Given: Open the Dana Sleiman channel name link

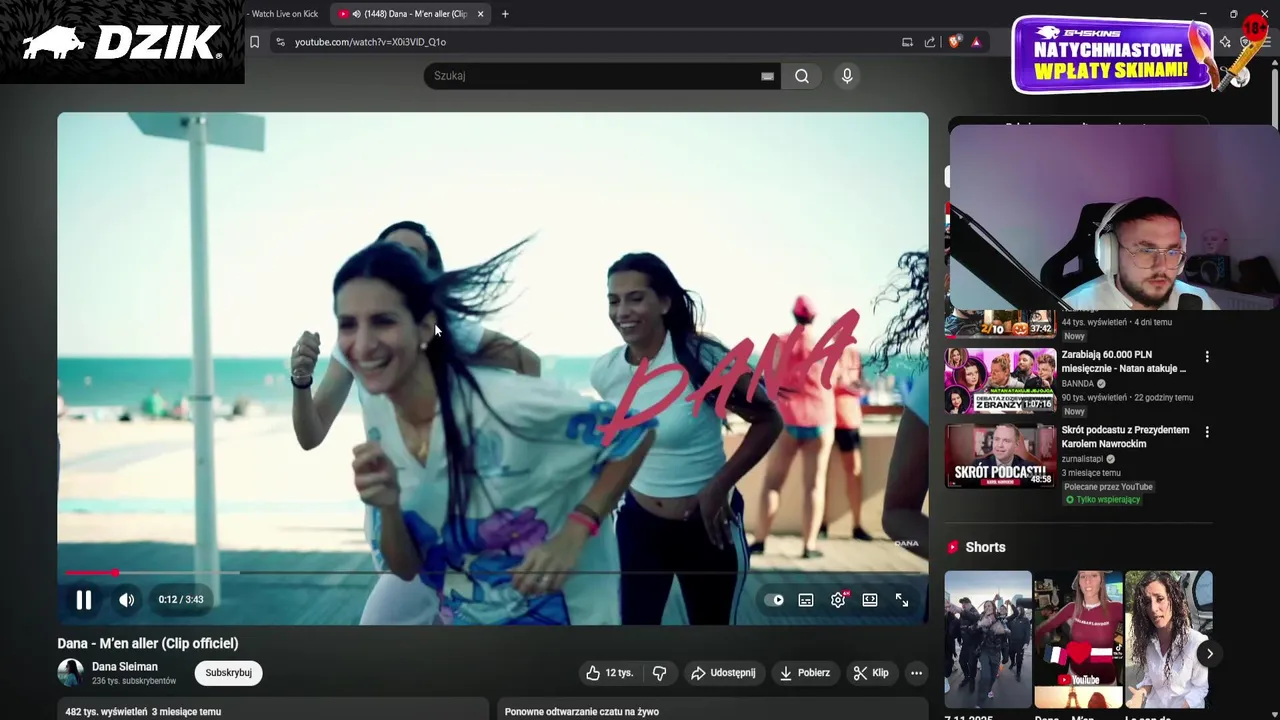Looking at the screenshot, I should pyautogui.click(x=125, y=667).
